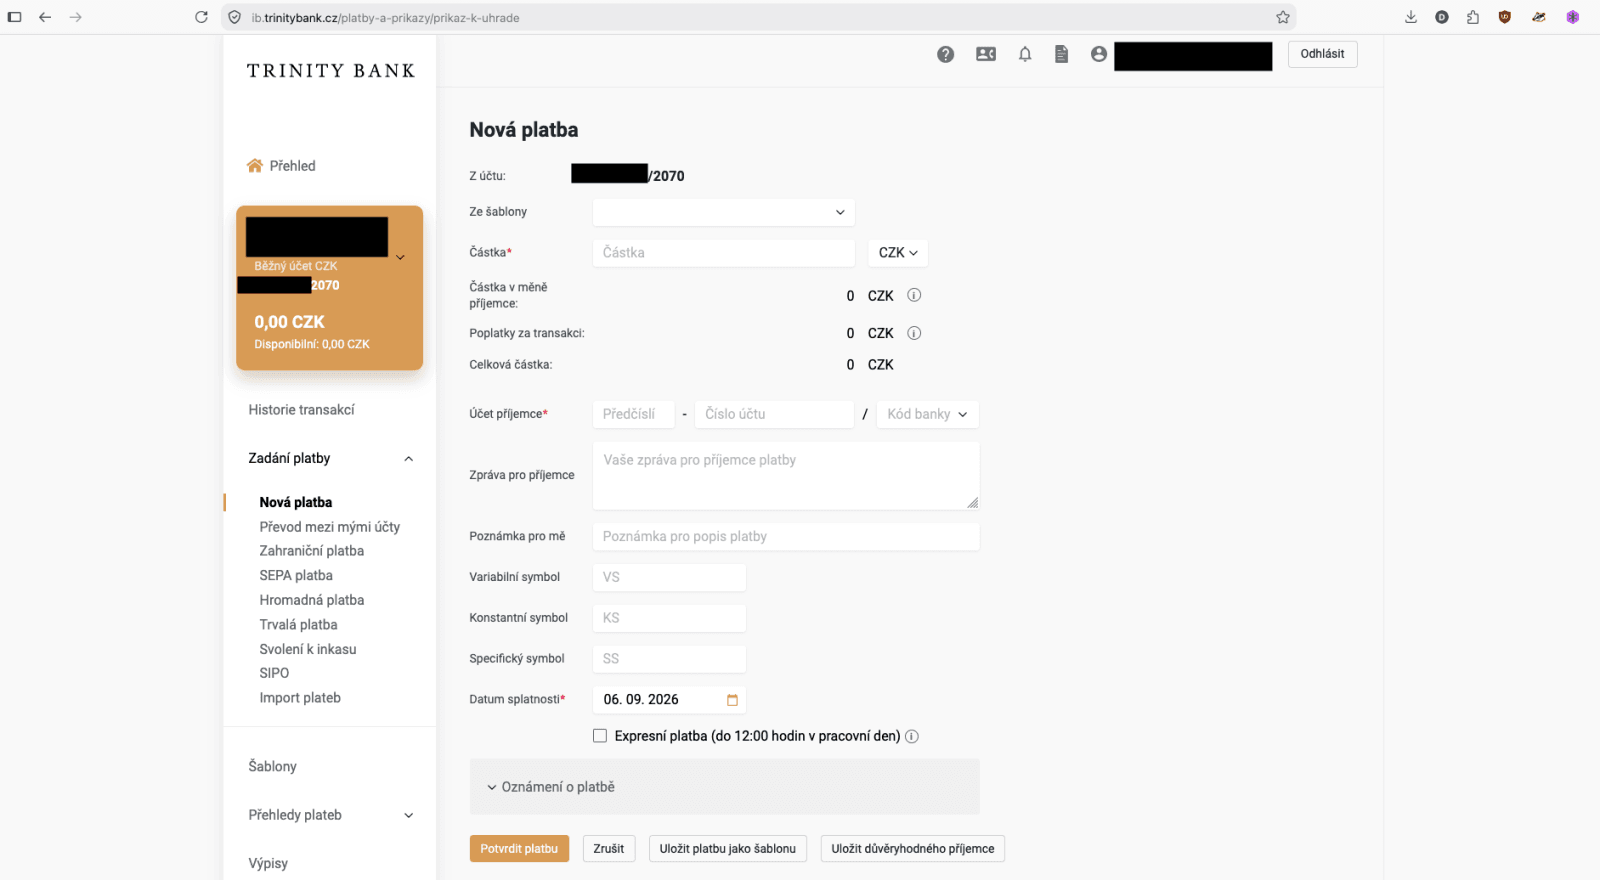
Task: Open the browser extensions puzzle icon
Action: [x=1473, y=17]
